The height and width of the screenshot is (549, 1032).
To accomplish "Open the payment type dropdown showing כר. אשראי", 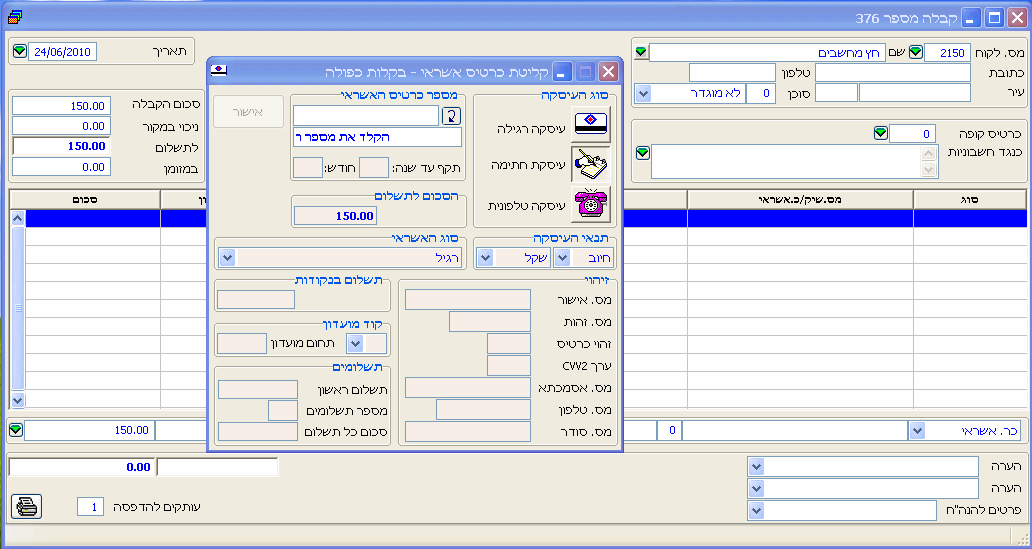I will coord(917,431).
